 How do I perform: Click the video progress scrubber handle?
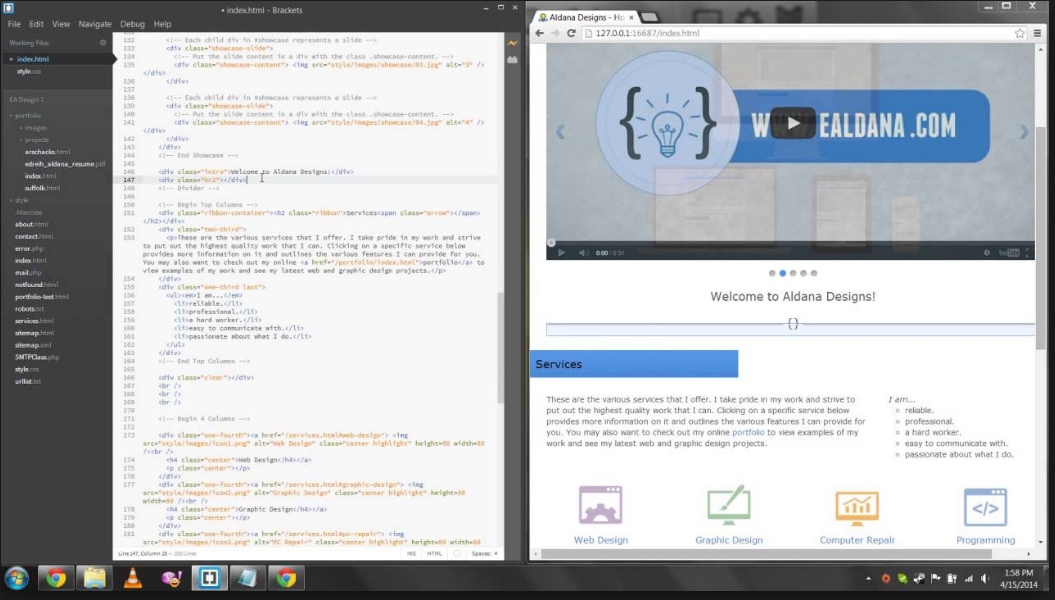[x=551, y=242]
